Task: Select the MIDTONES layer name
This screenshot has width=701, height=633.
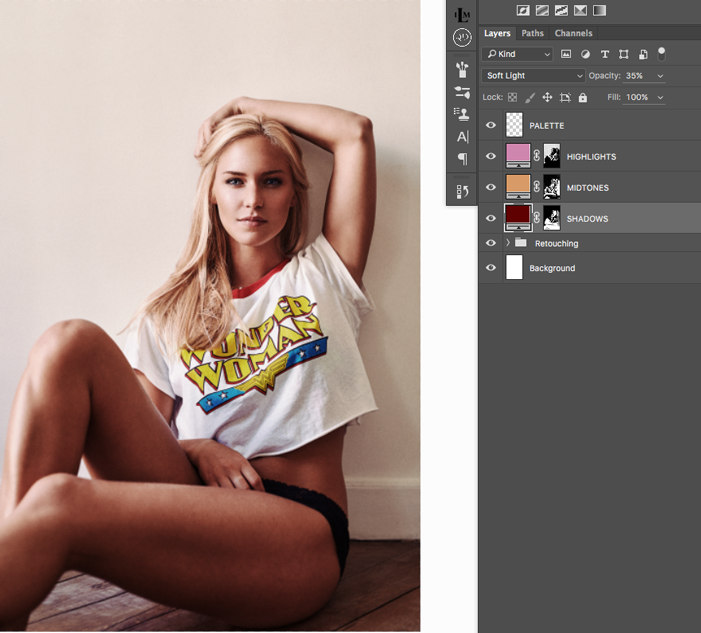Action: [587, 188]
